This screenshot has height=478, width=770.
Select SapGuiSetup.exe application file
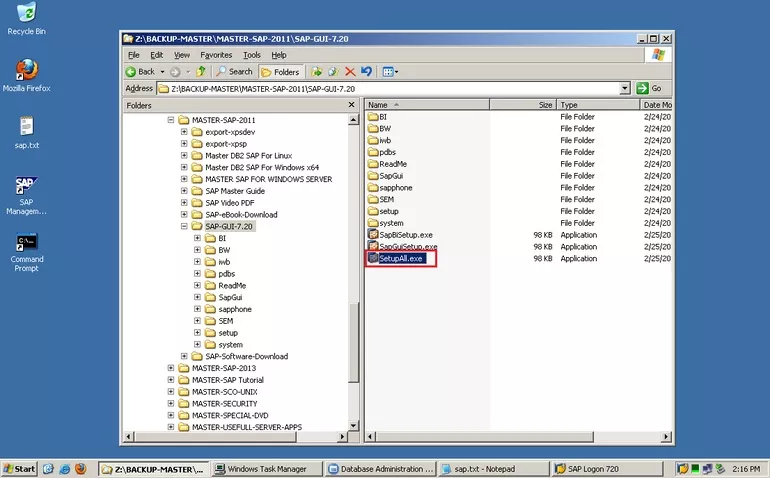[x=403, y=247]
